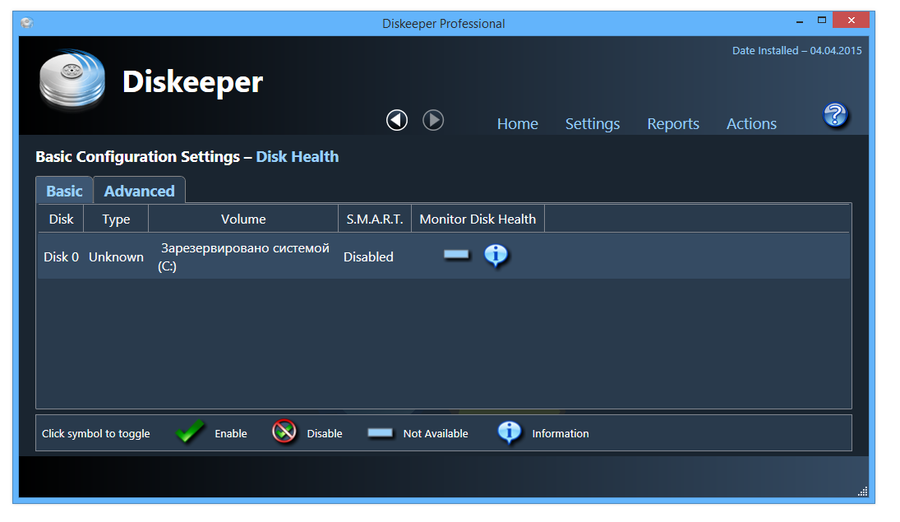Select the Disabled S.M.A.R.T. cell
Screen dimensions: 900x522
368,257
